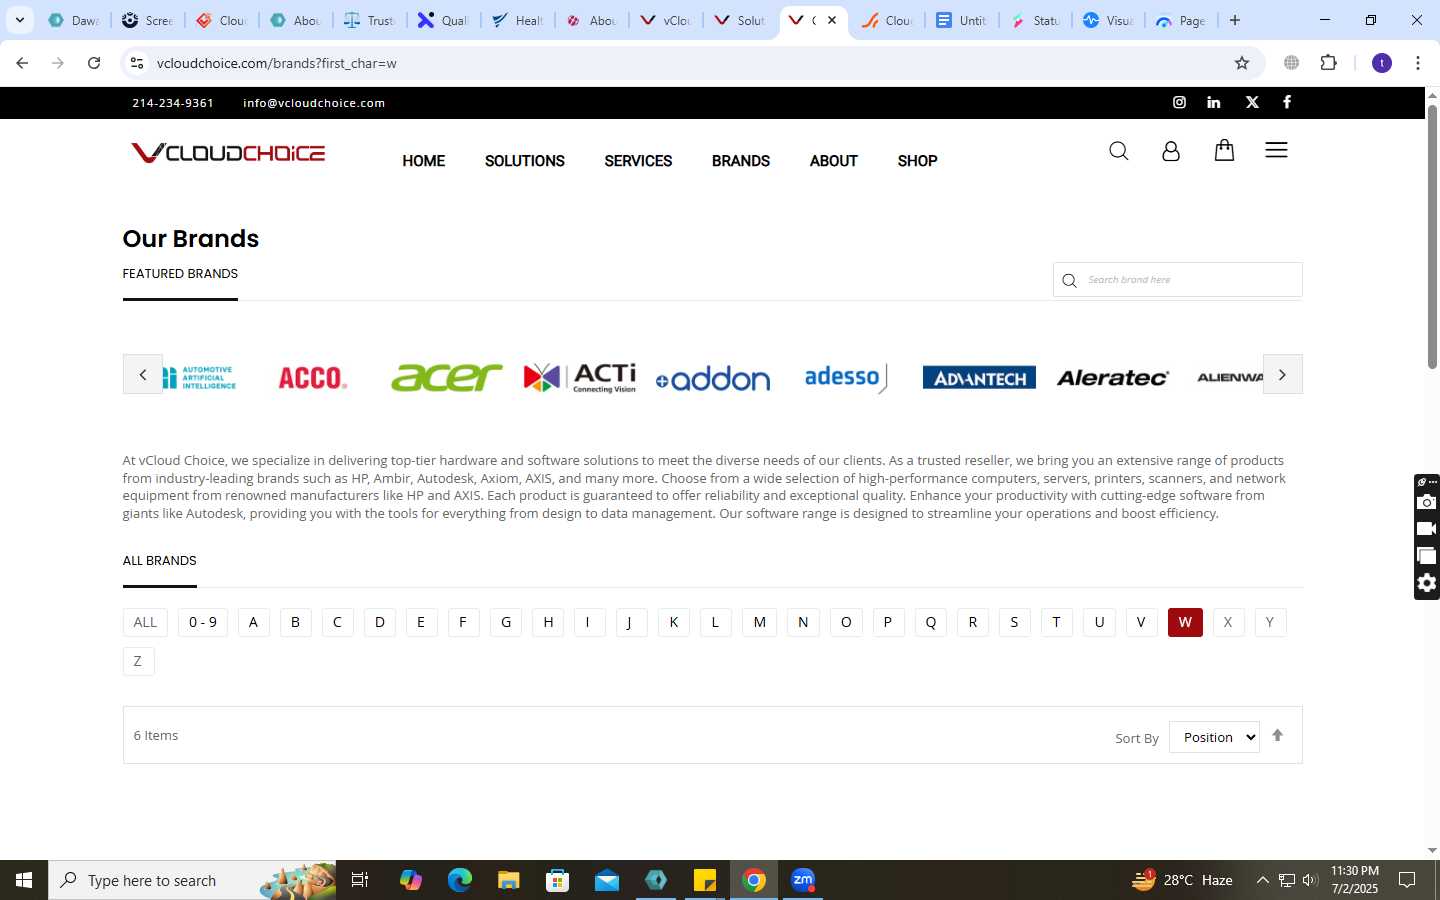Show the next featured brands
This screenshot has height=900, width=1440.
click(x=1282, y=374)
